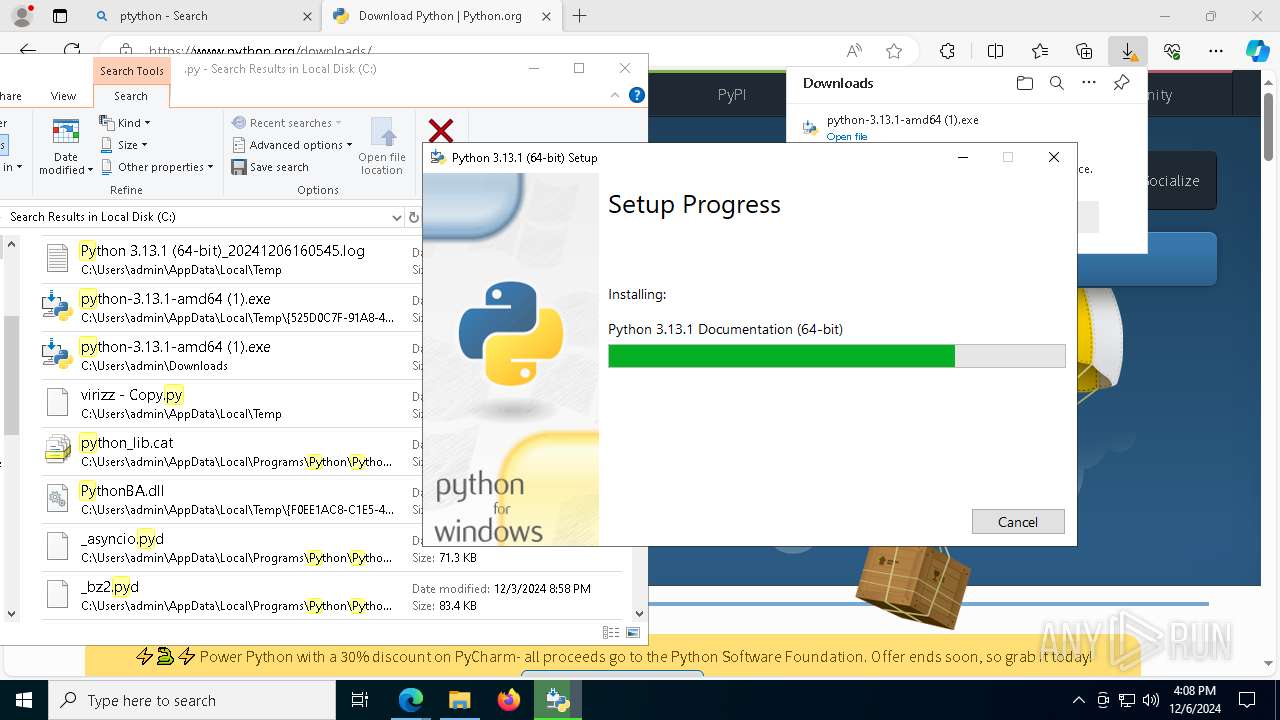Viewport: 1280px width, 720px height.
Task: Click the Python installation progress bar
Action: (x=837, y=356)
